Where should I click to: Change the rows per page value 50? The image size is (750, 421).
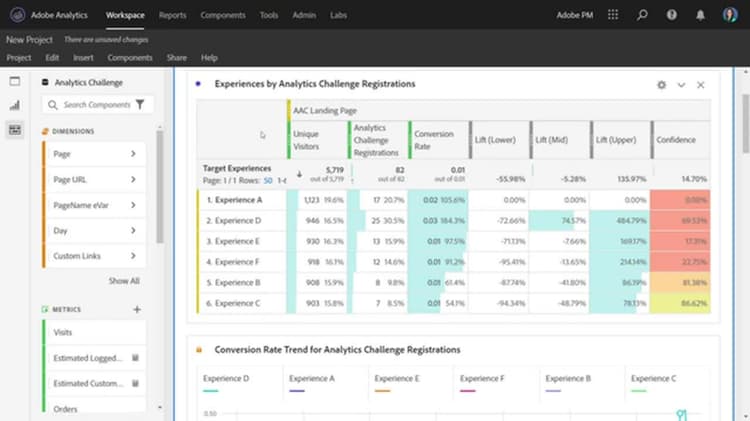[268, 180]
